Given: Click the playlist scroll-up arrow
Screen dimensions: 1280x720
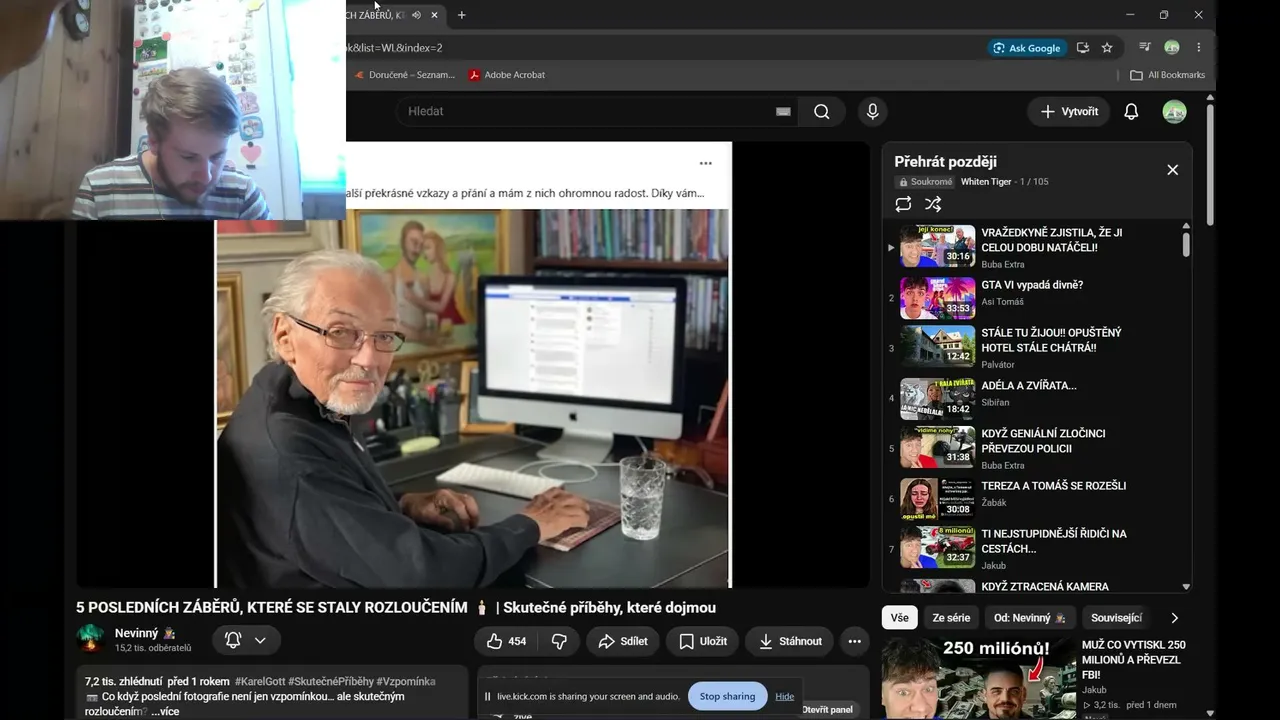Looking at the screenshot, I should tap(1187, 227).
